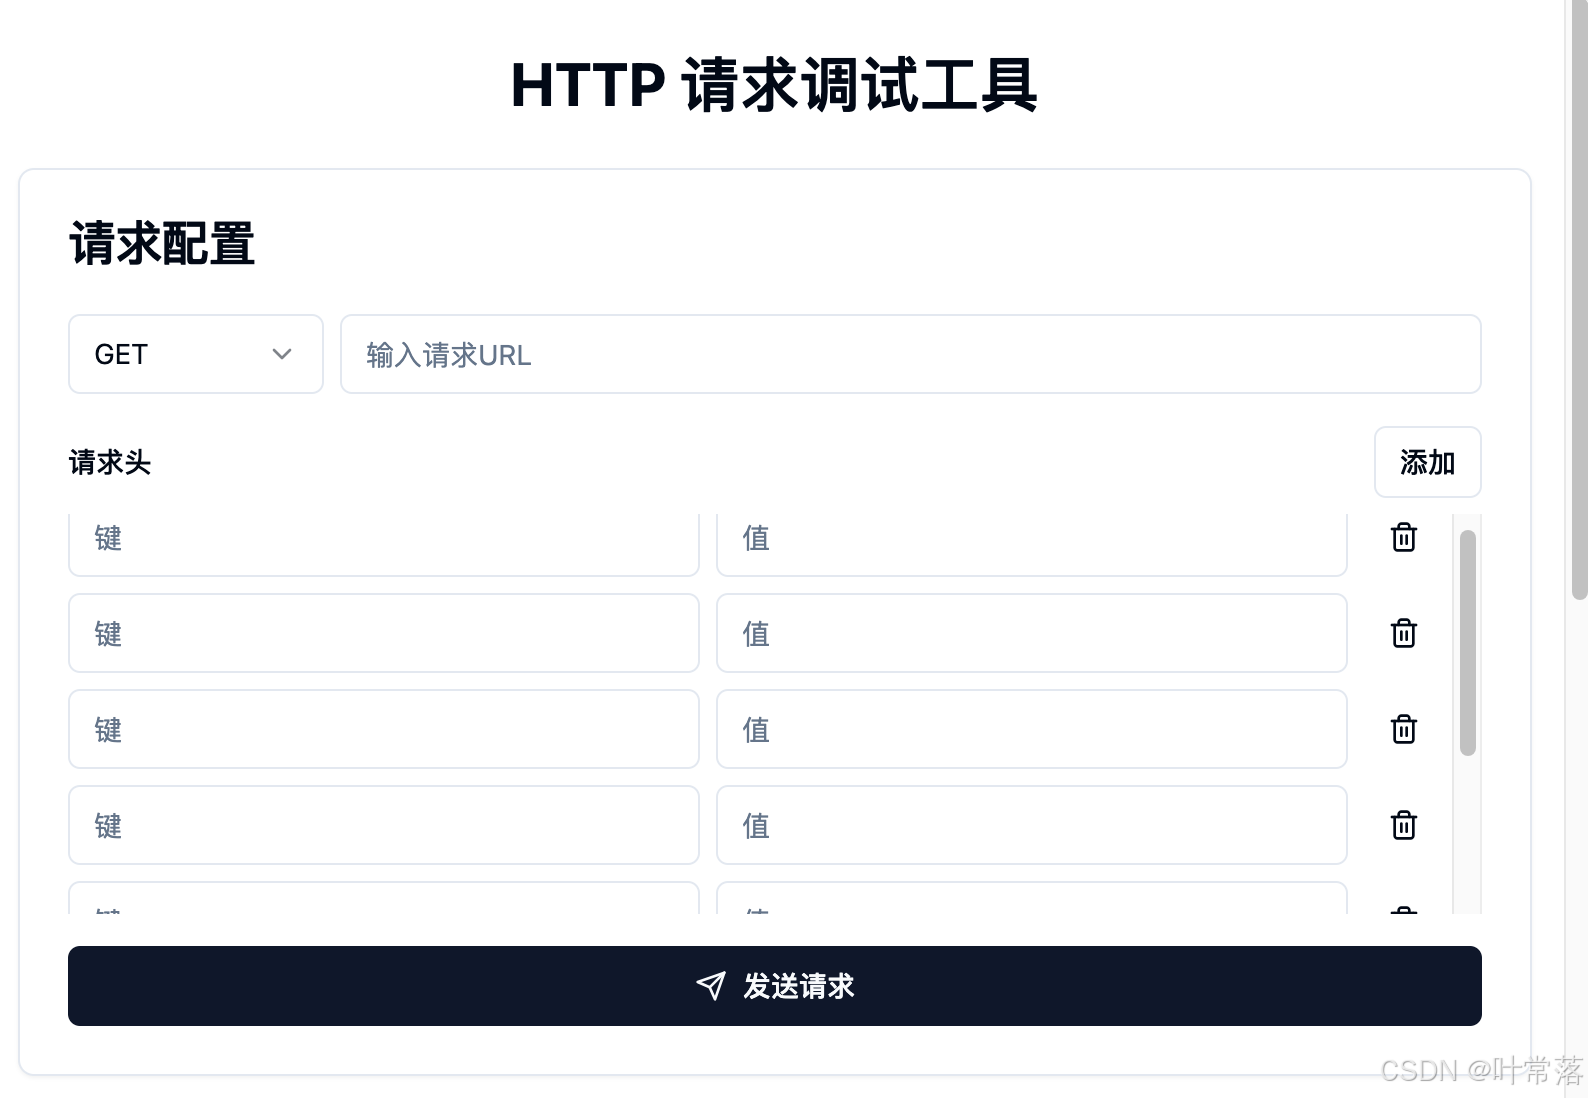Screen dimensions: 1588x1098
Task: Click the header list's inner scrollbar thumb
Action: point(1468,643)
